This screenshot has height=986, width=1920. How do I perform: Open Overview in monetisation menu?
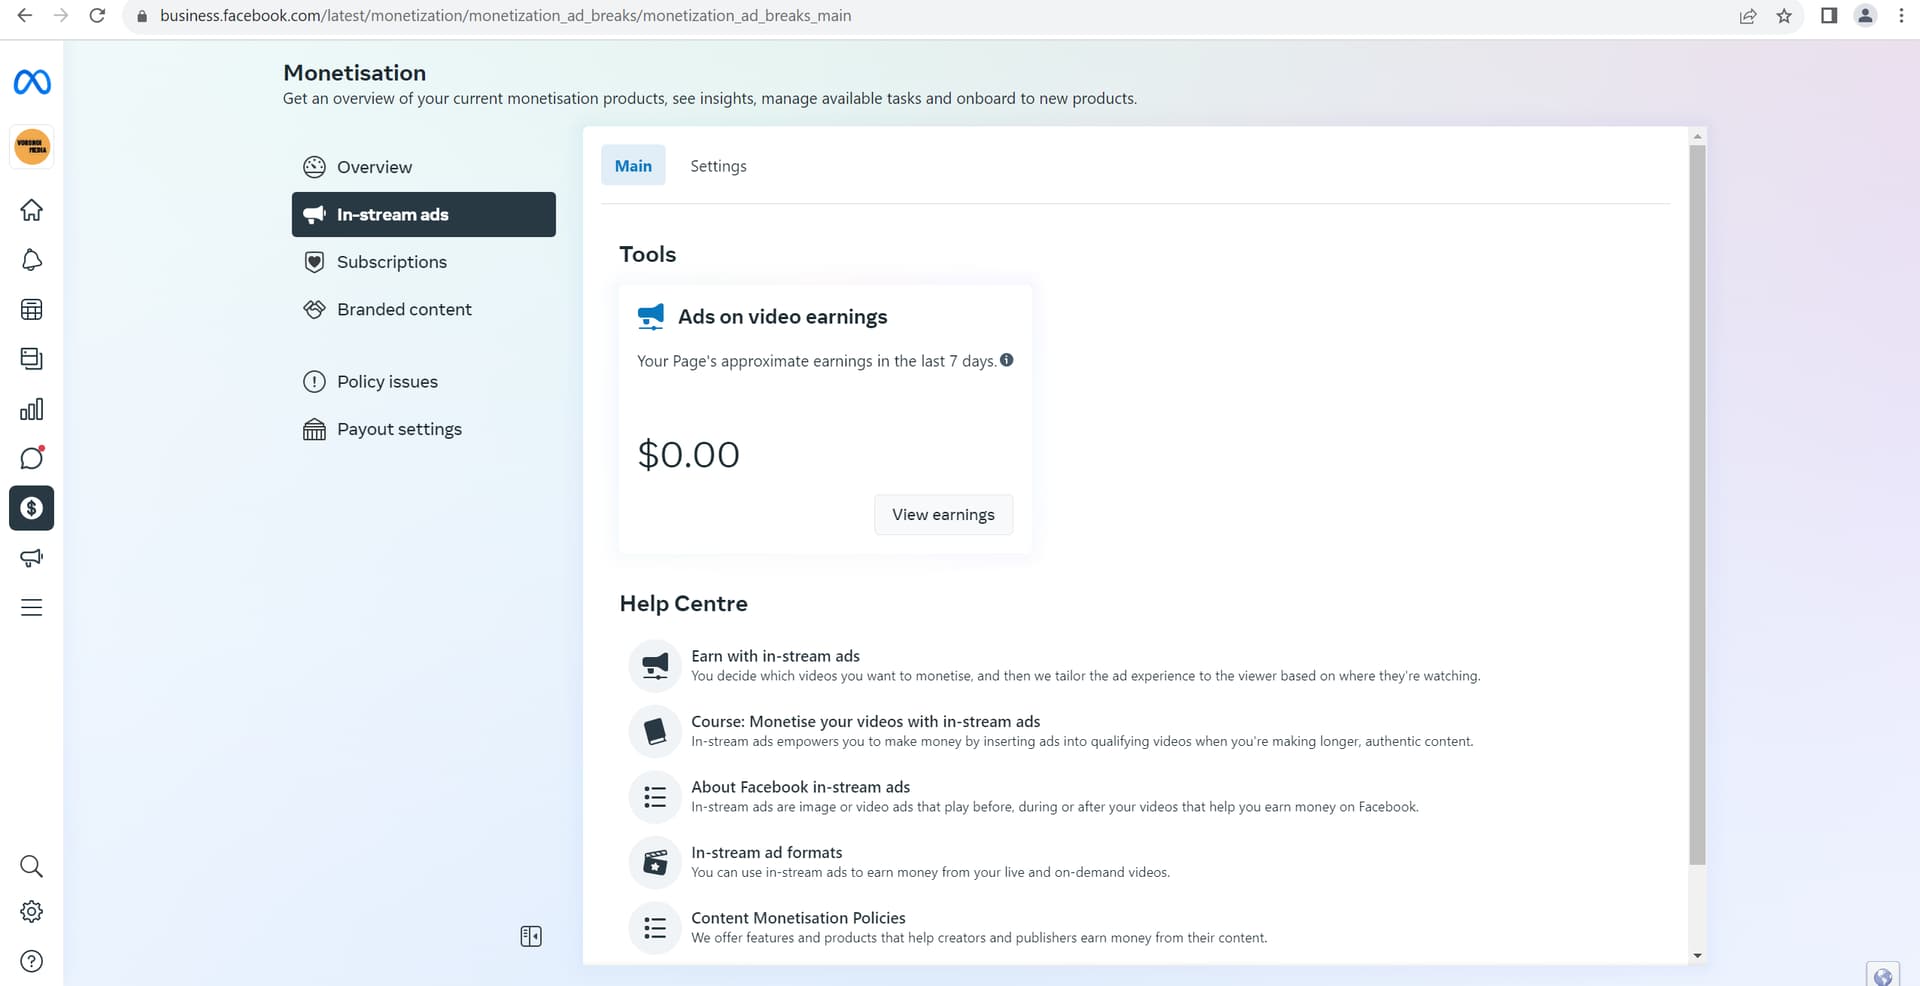tap(424, 167)
